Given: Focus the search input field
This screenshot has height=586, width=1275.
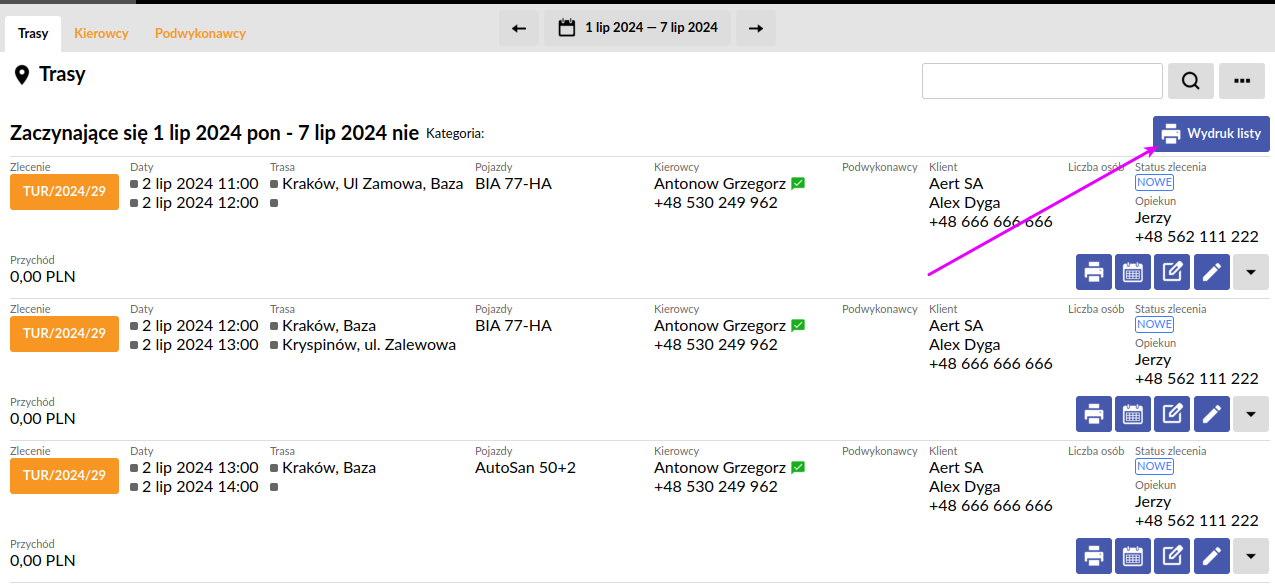Looking at the screenshot, I should (x=1042, y=81).
